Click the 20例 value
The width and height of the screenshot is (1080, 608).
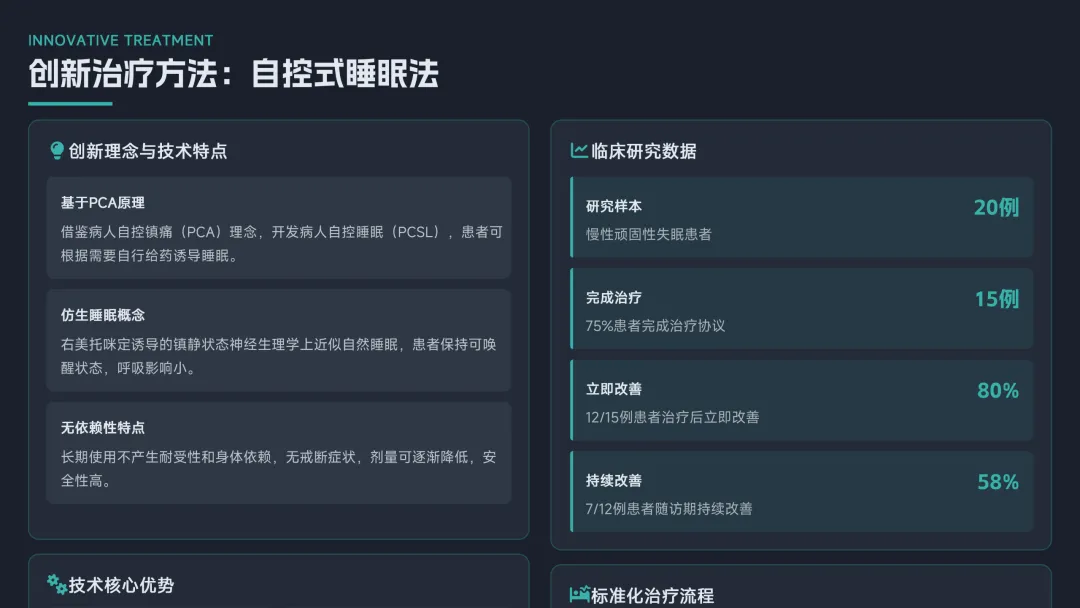(996, 207)
